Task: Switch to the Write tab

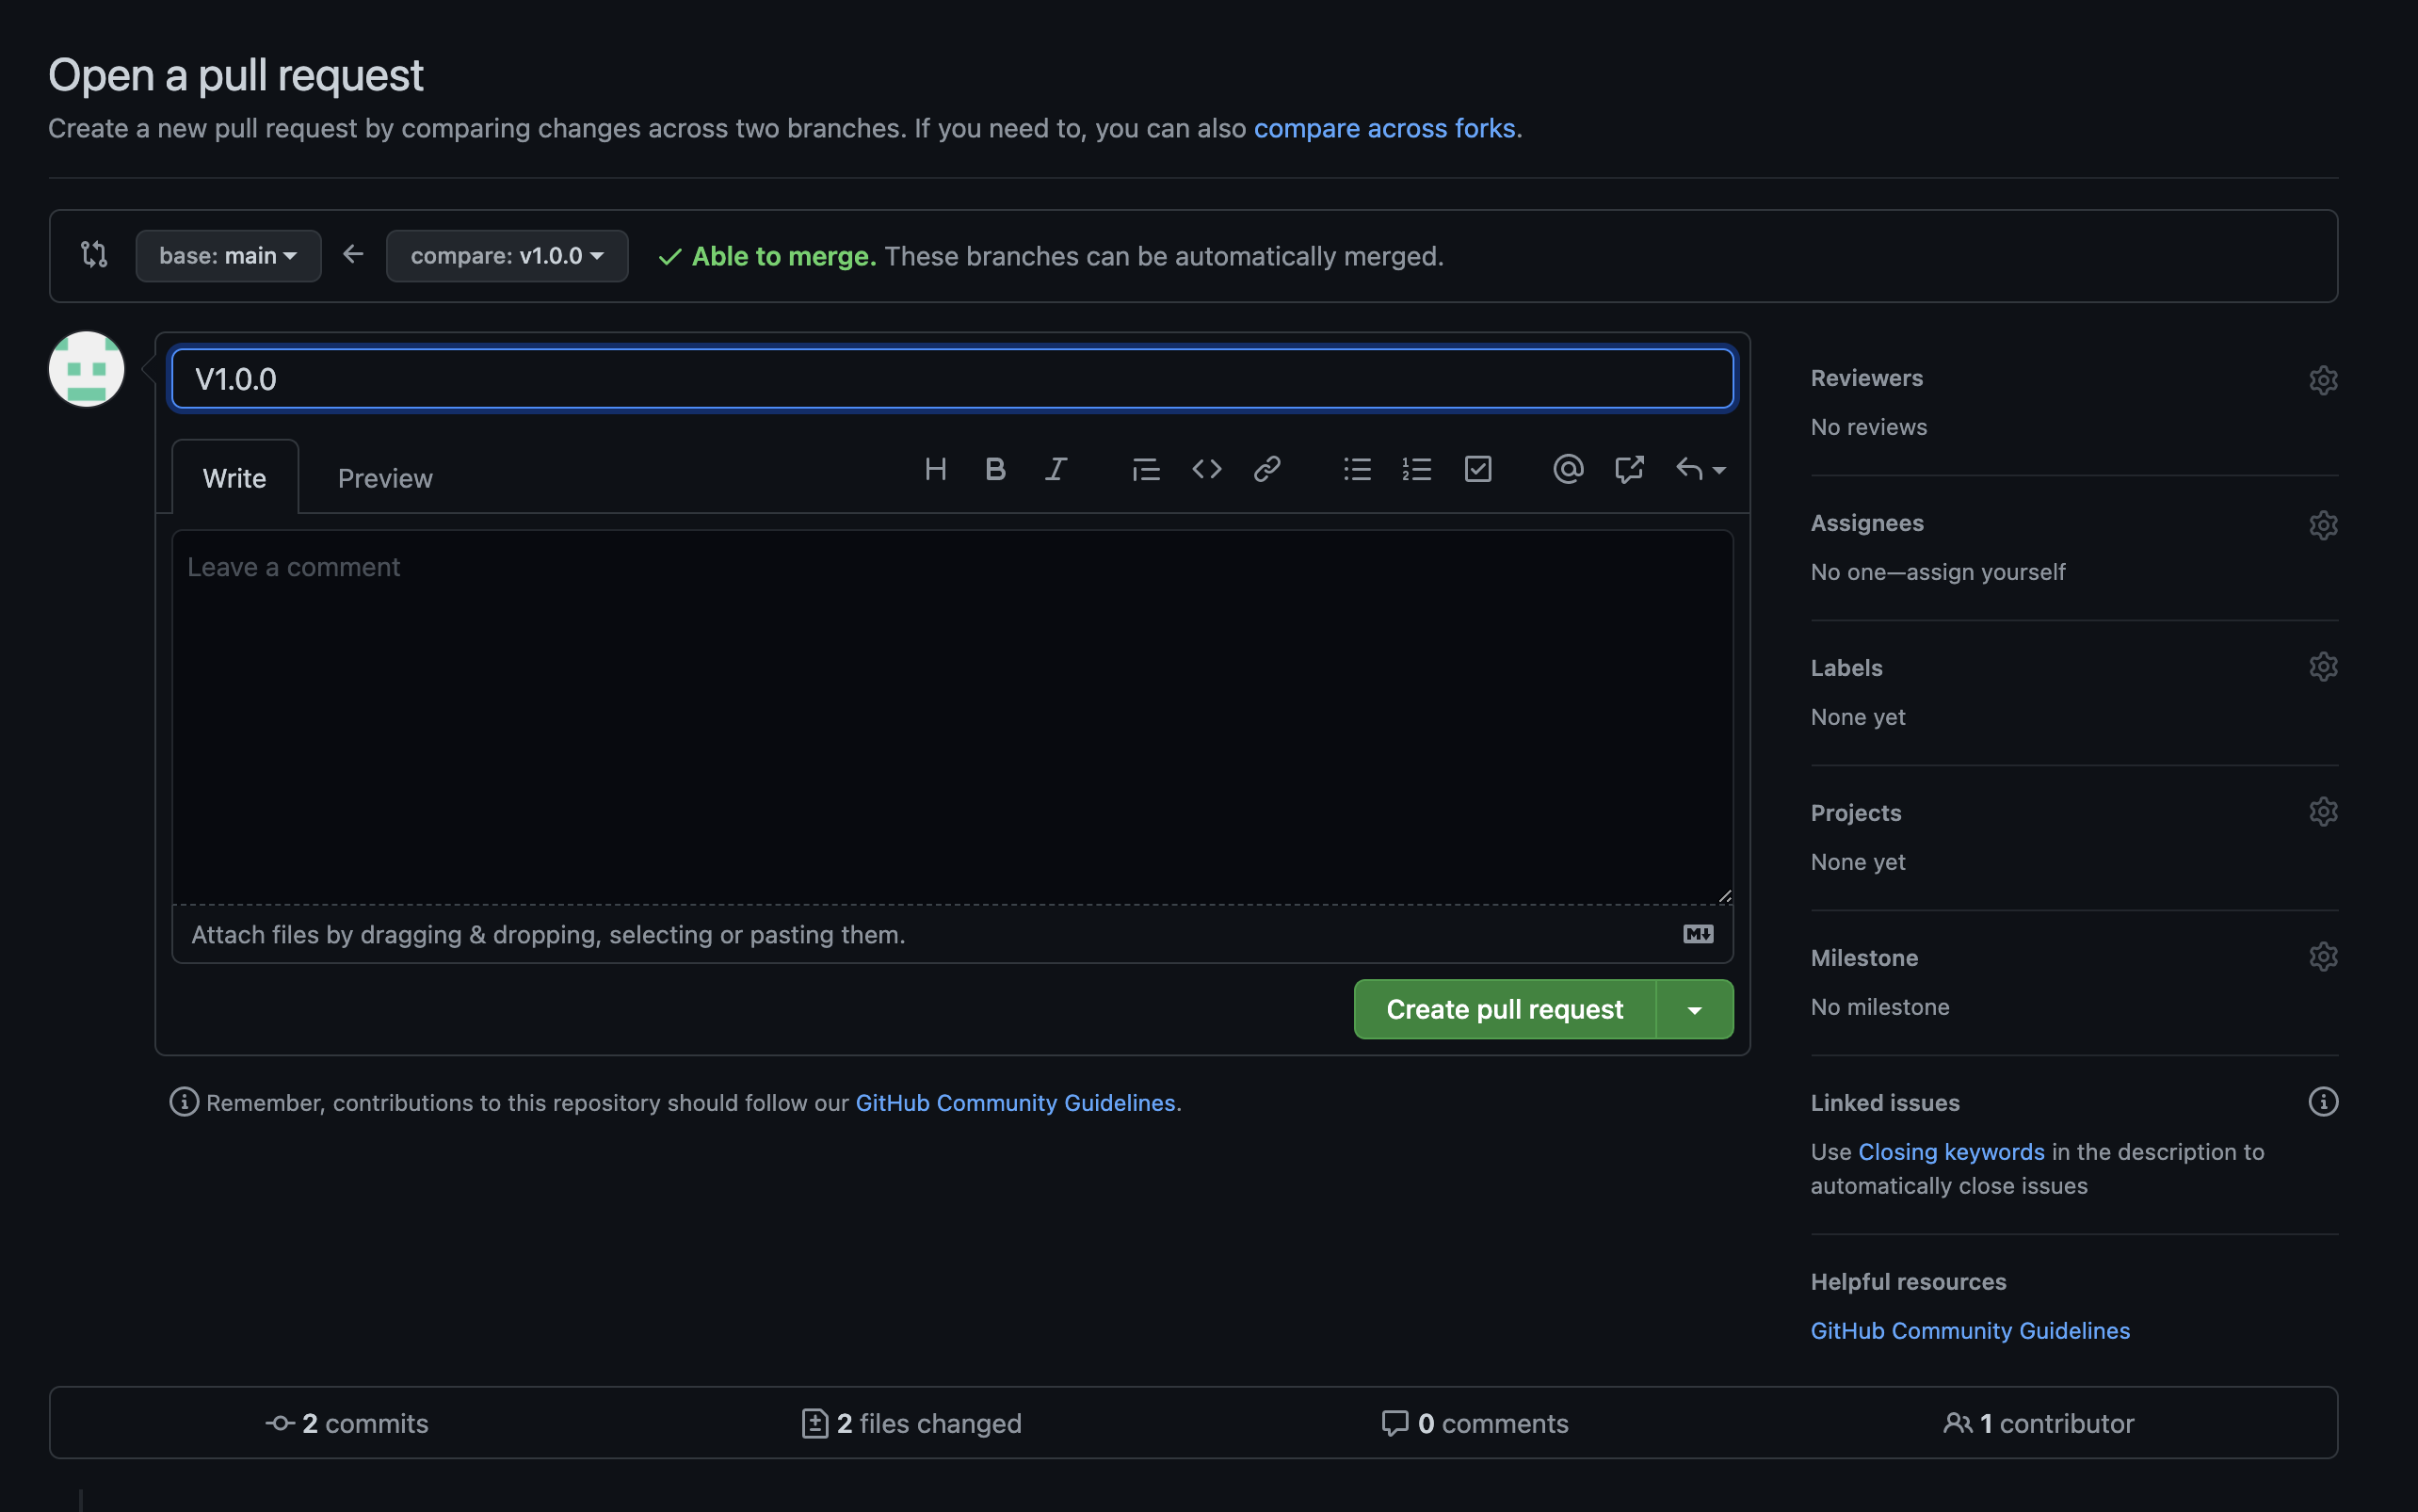Action: pos(235,478)
